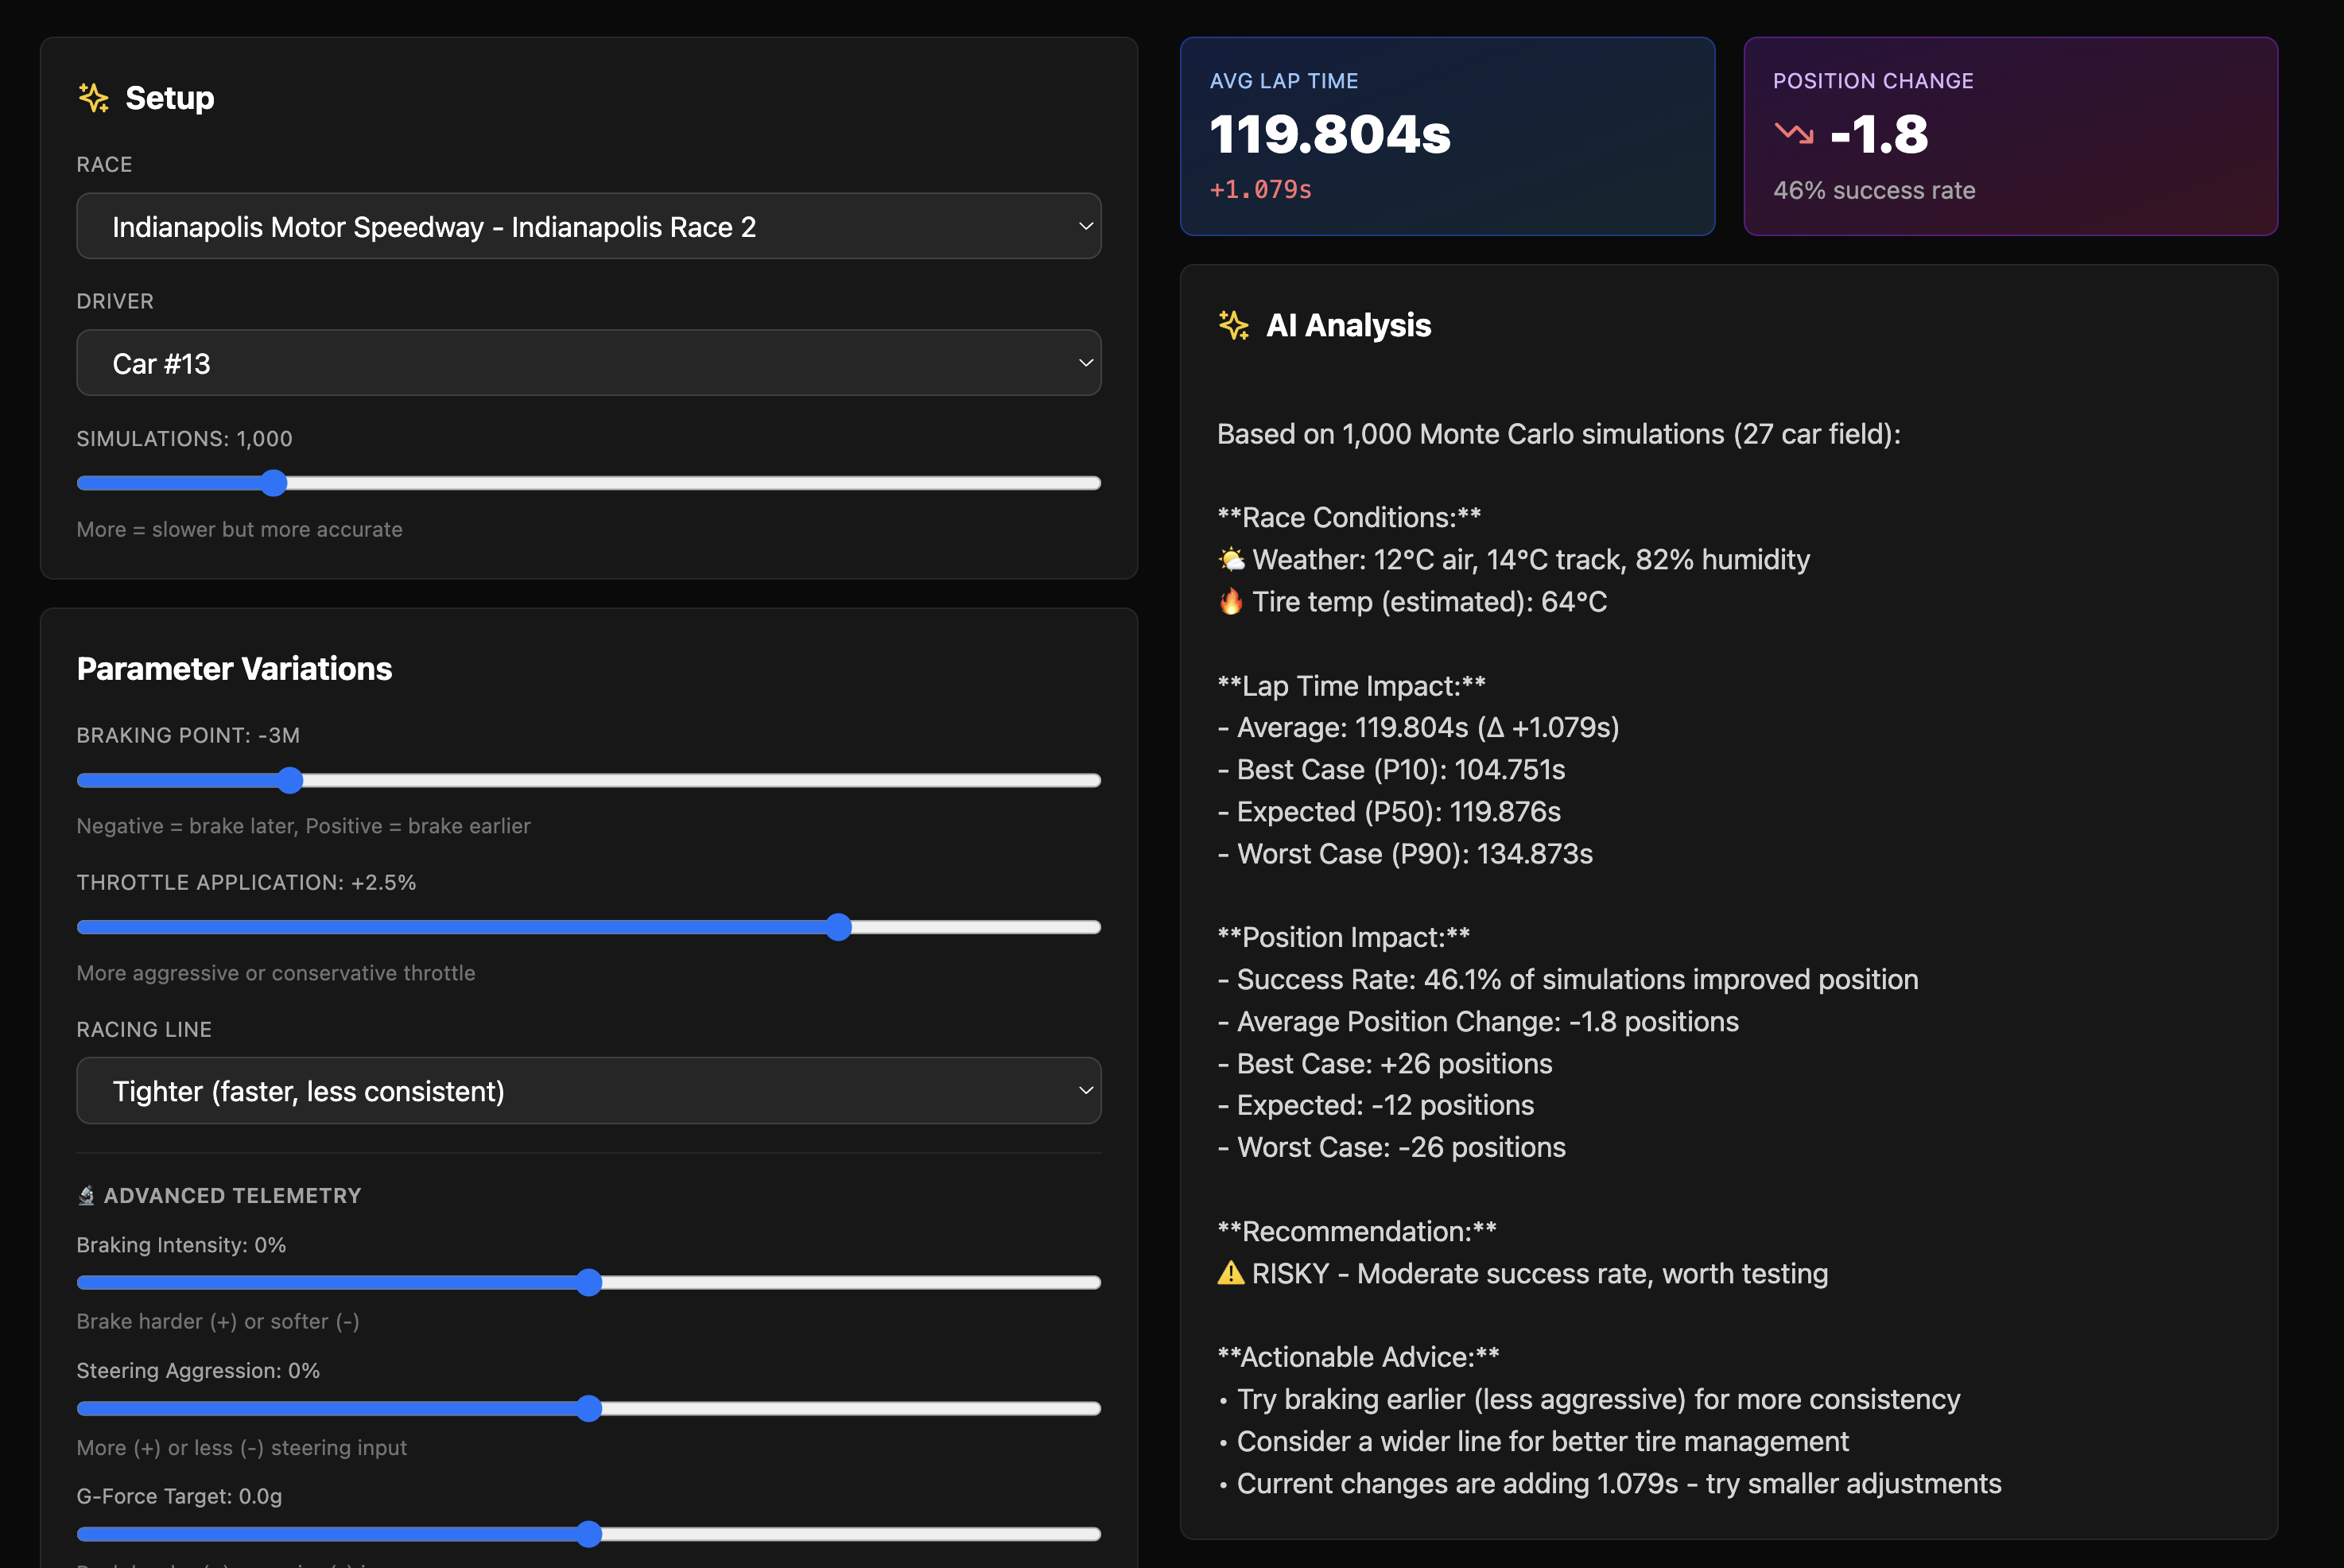Click the sparkle icon beside Setup
Image resolution: width=2344 pixels, height=1568 pixels.
(x=93, y=98)
